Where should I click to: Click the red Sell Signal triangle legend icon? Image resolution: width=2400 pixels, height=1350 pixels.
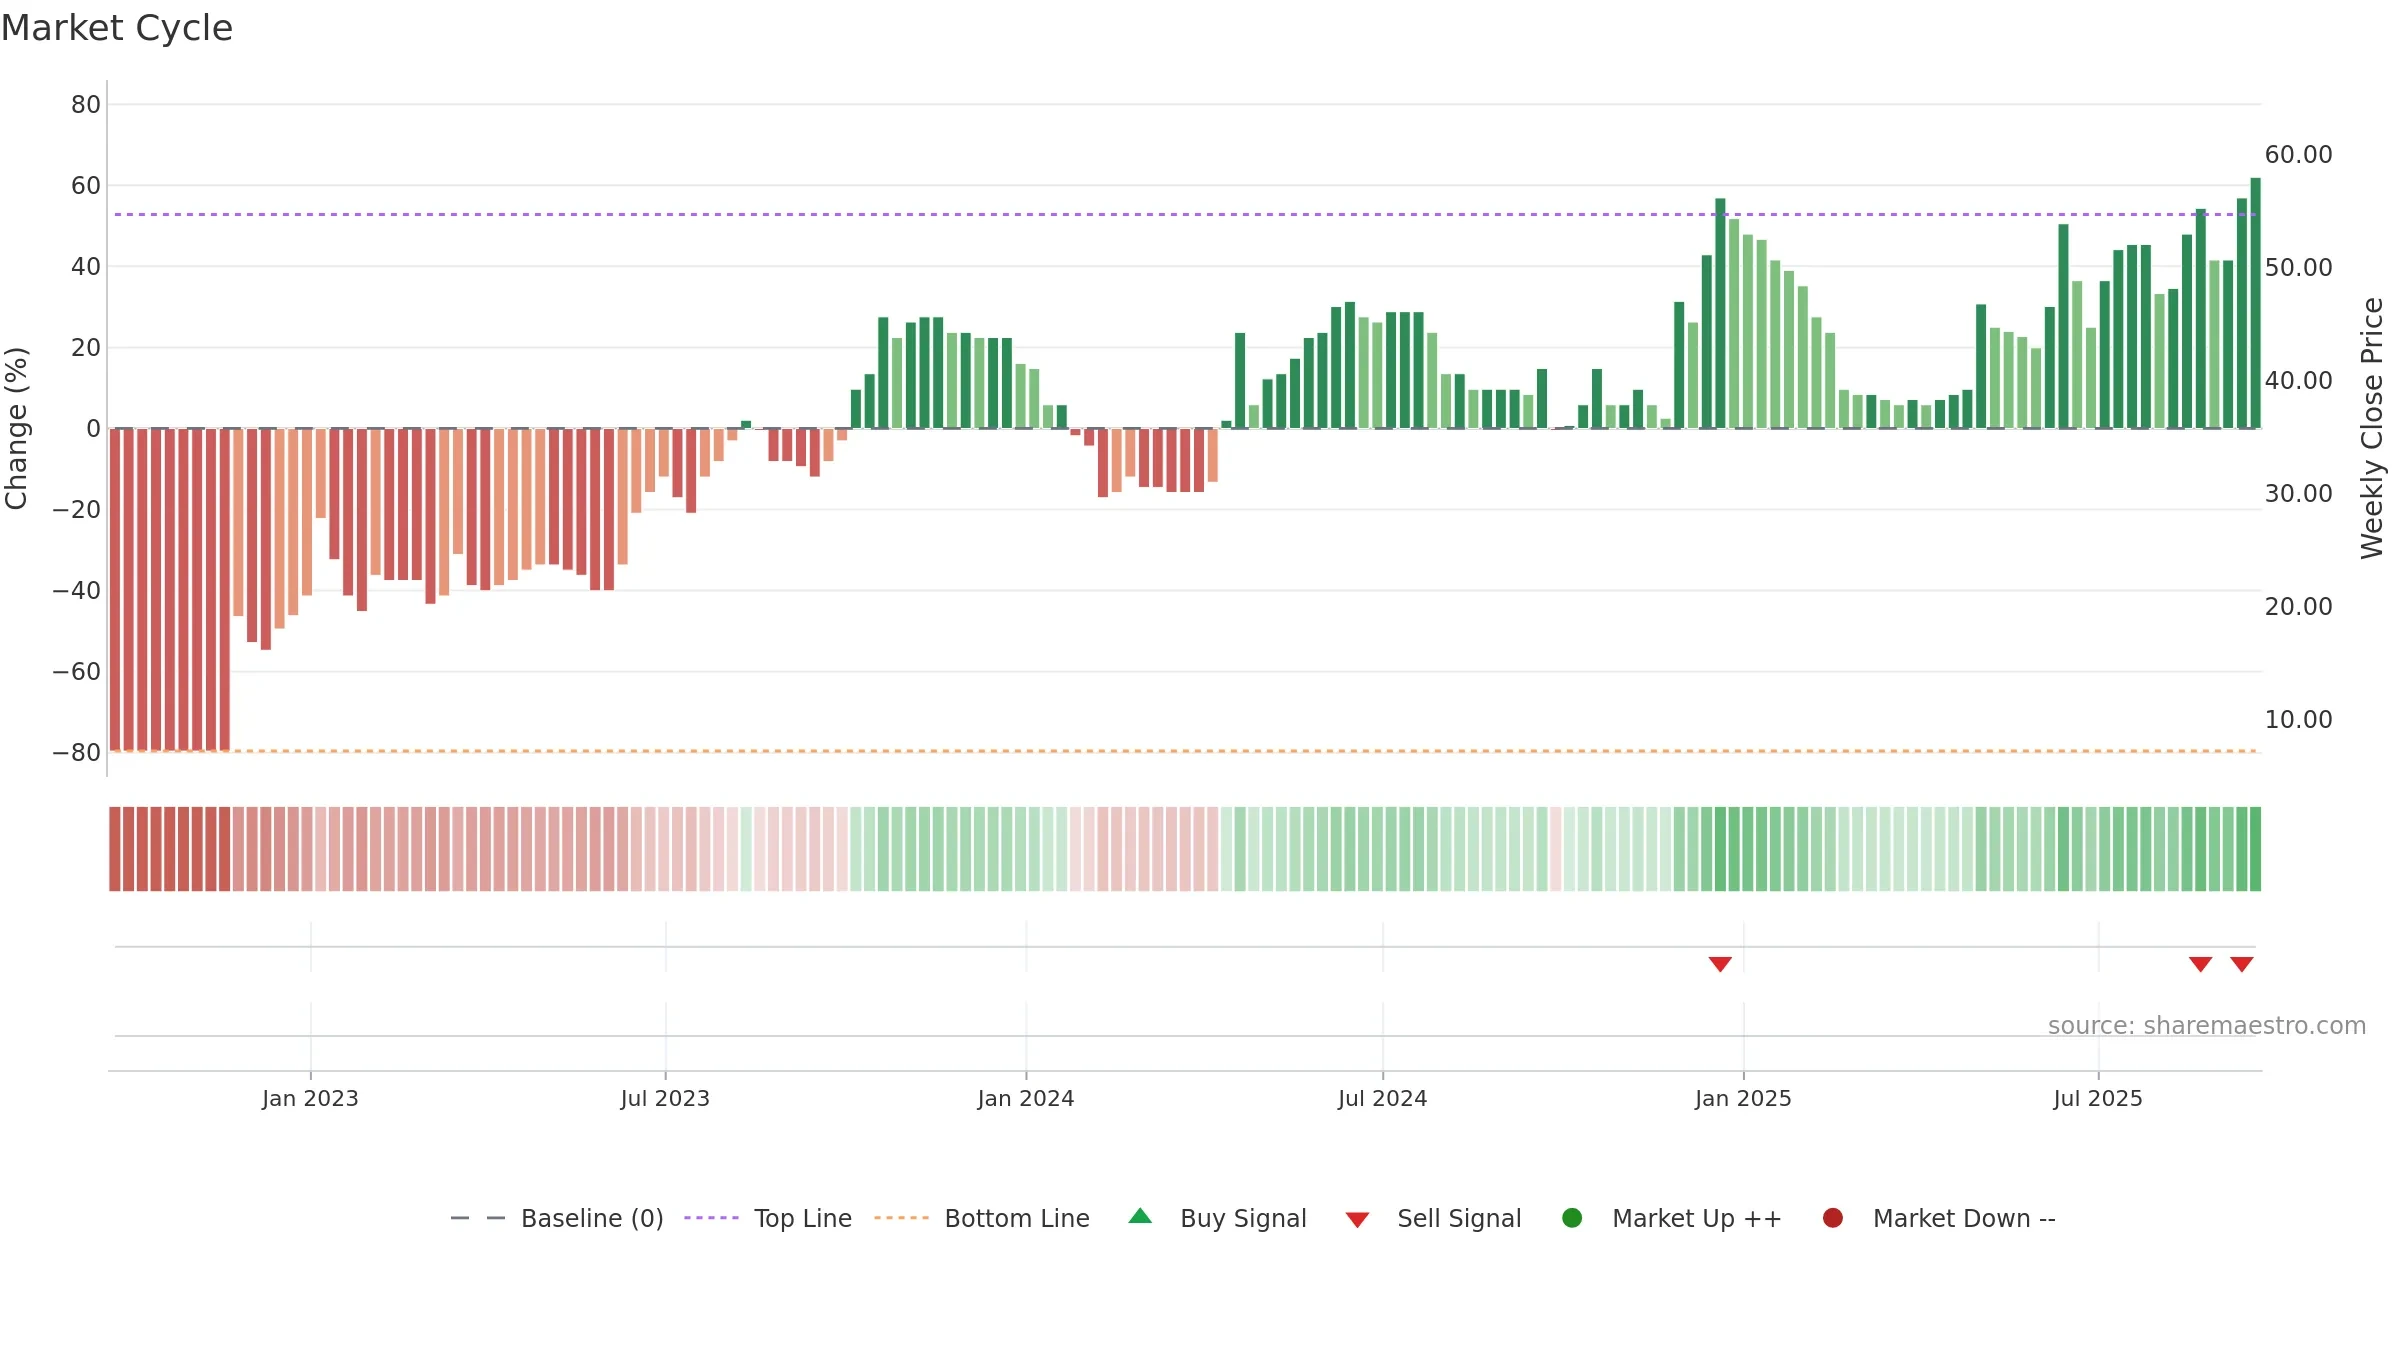(1357, 1220)
